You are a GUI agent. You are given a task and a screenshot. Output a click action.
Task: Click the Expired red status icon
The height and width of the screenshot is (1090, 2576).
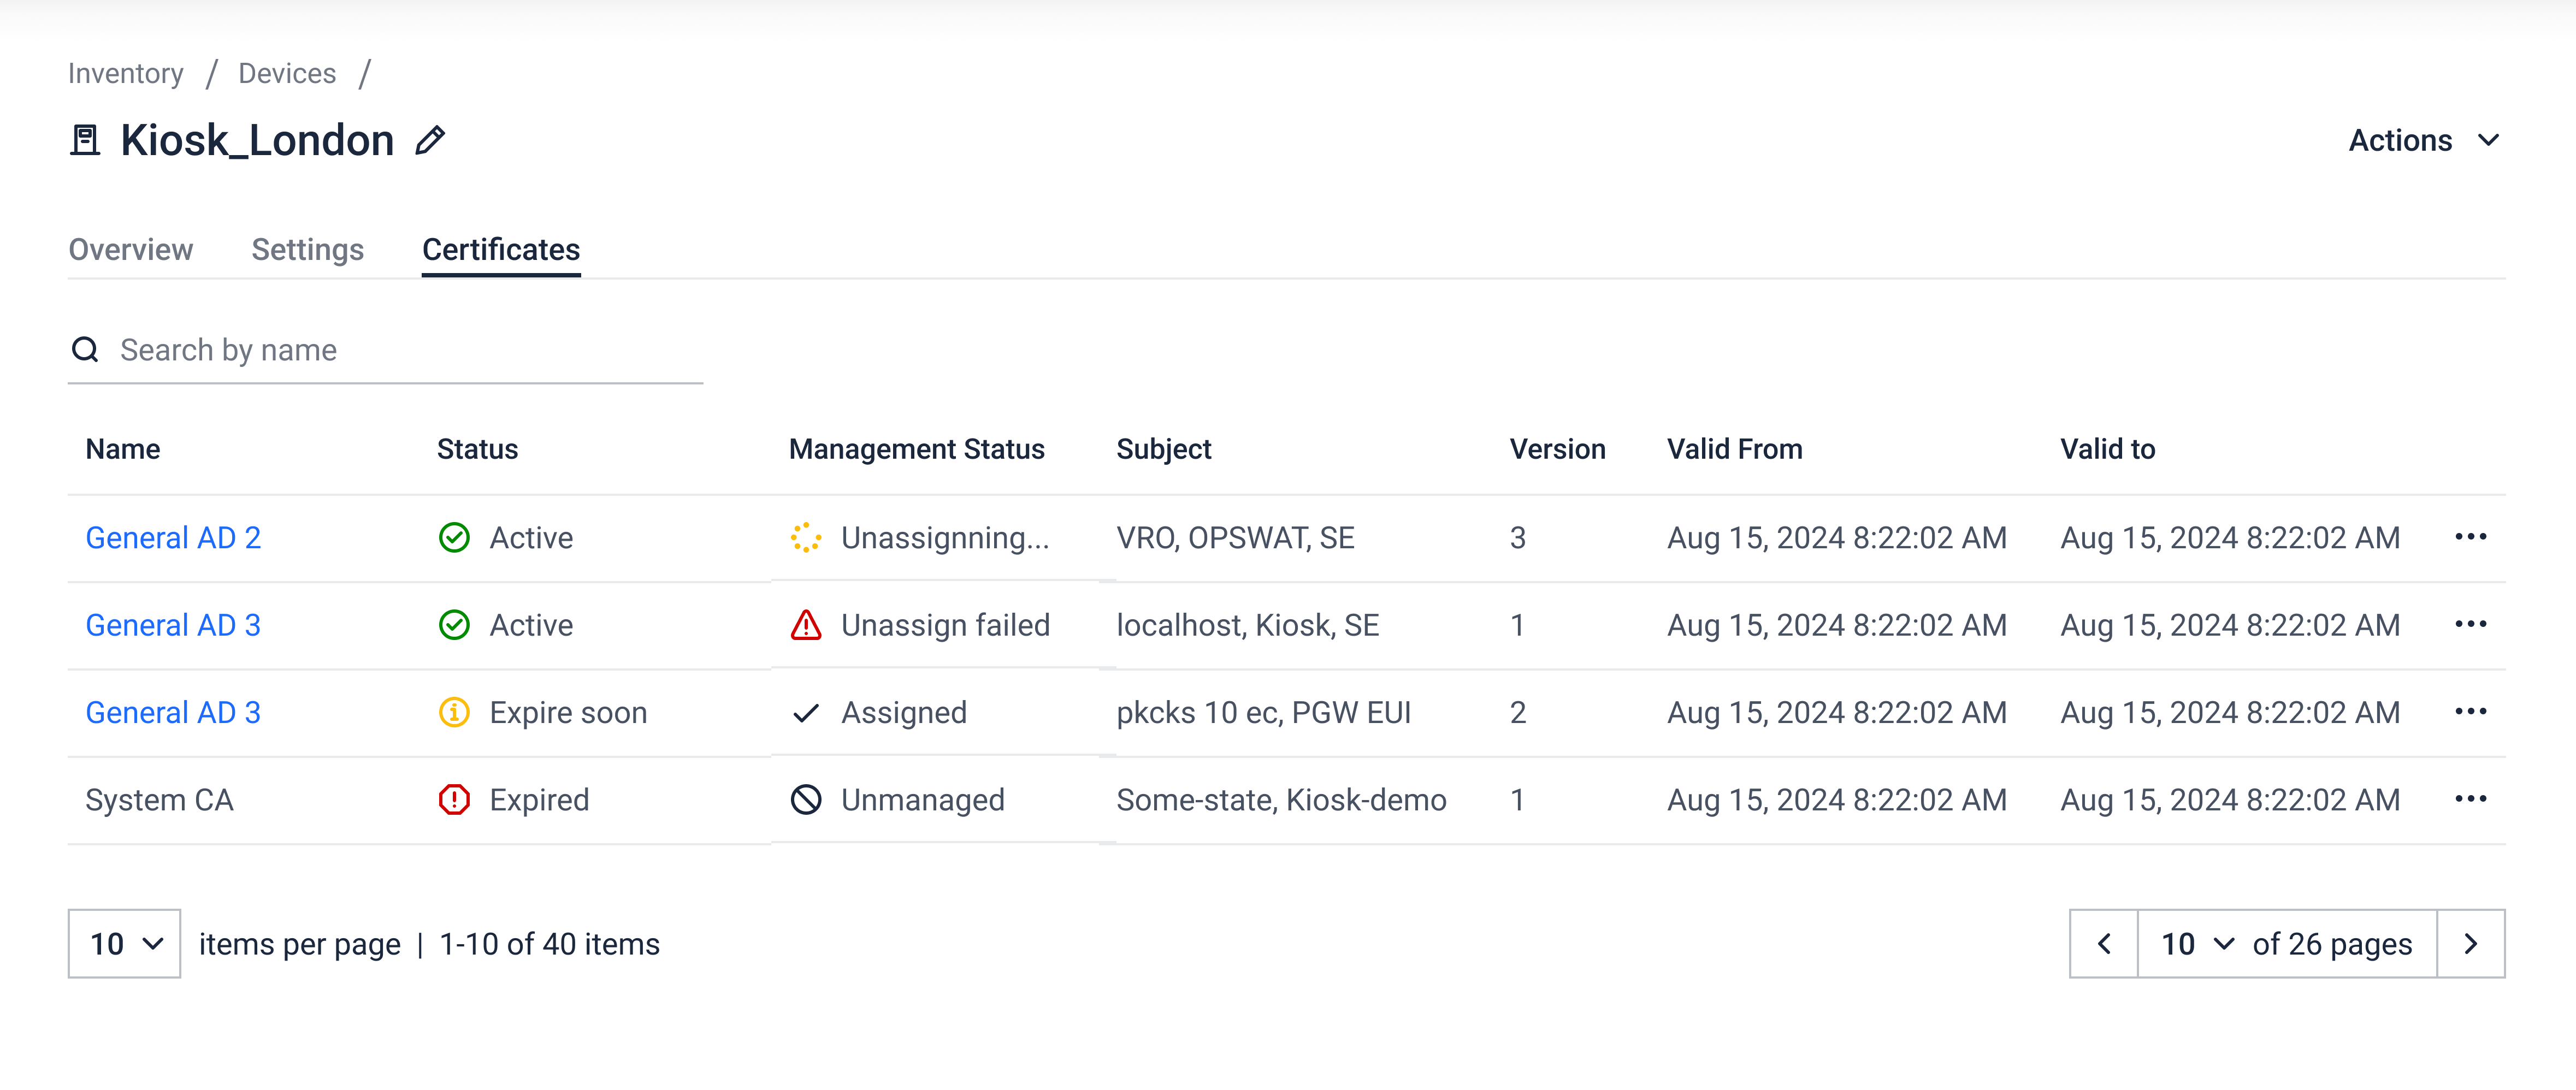point(454,800)
